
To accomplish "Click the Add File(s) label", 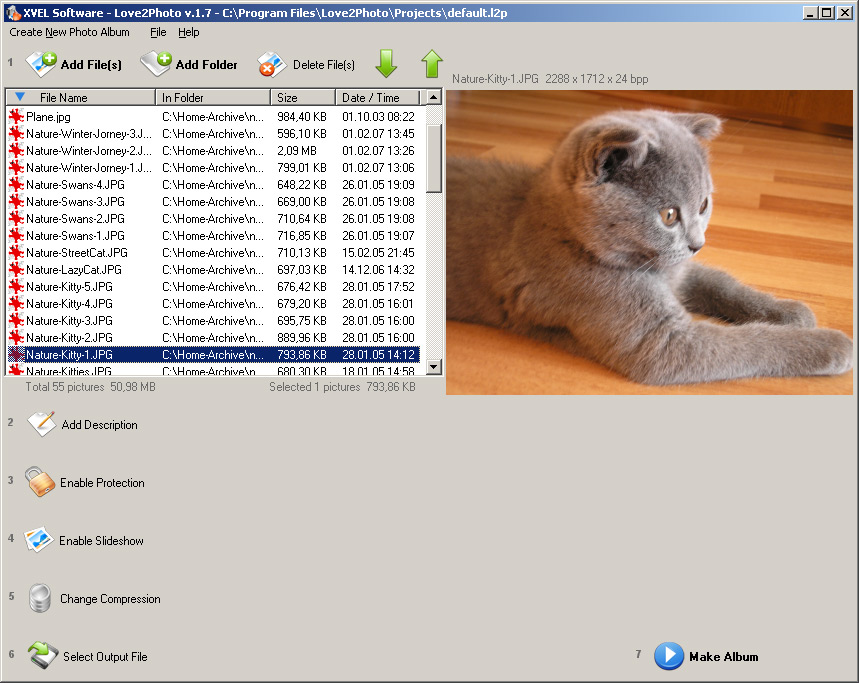I will point(91,65).
